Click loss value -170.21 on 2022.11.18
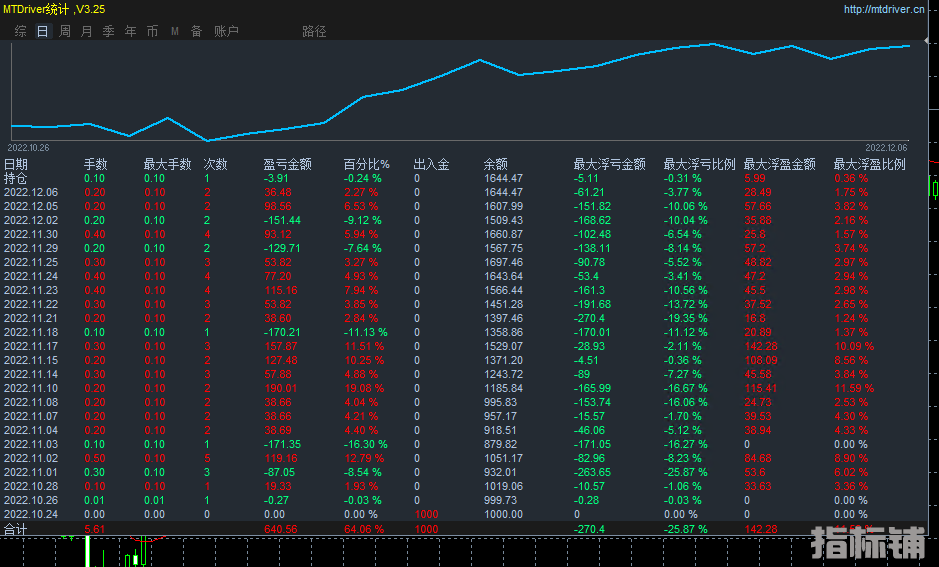939x567 pixels. 282,332
